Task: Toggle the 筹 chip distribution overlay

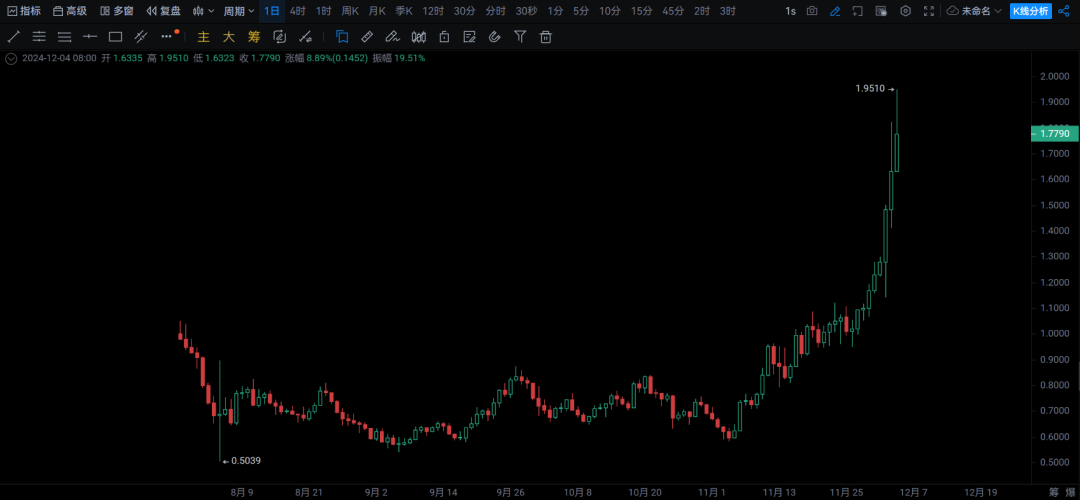Action: tap(254, 37)
